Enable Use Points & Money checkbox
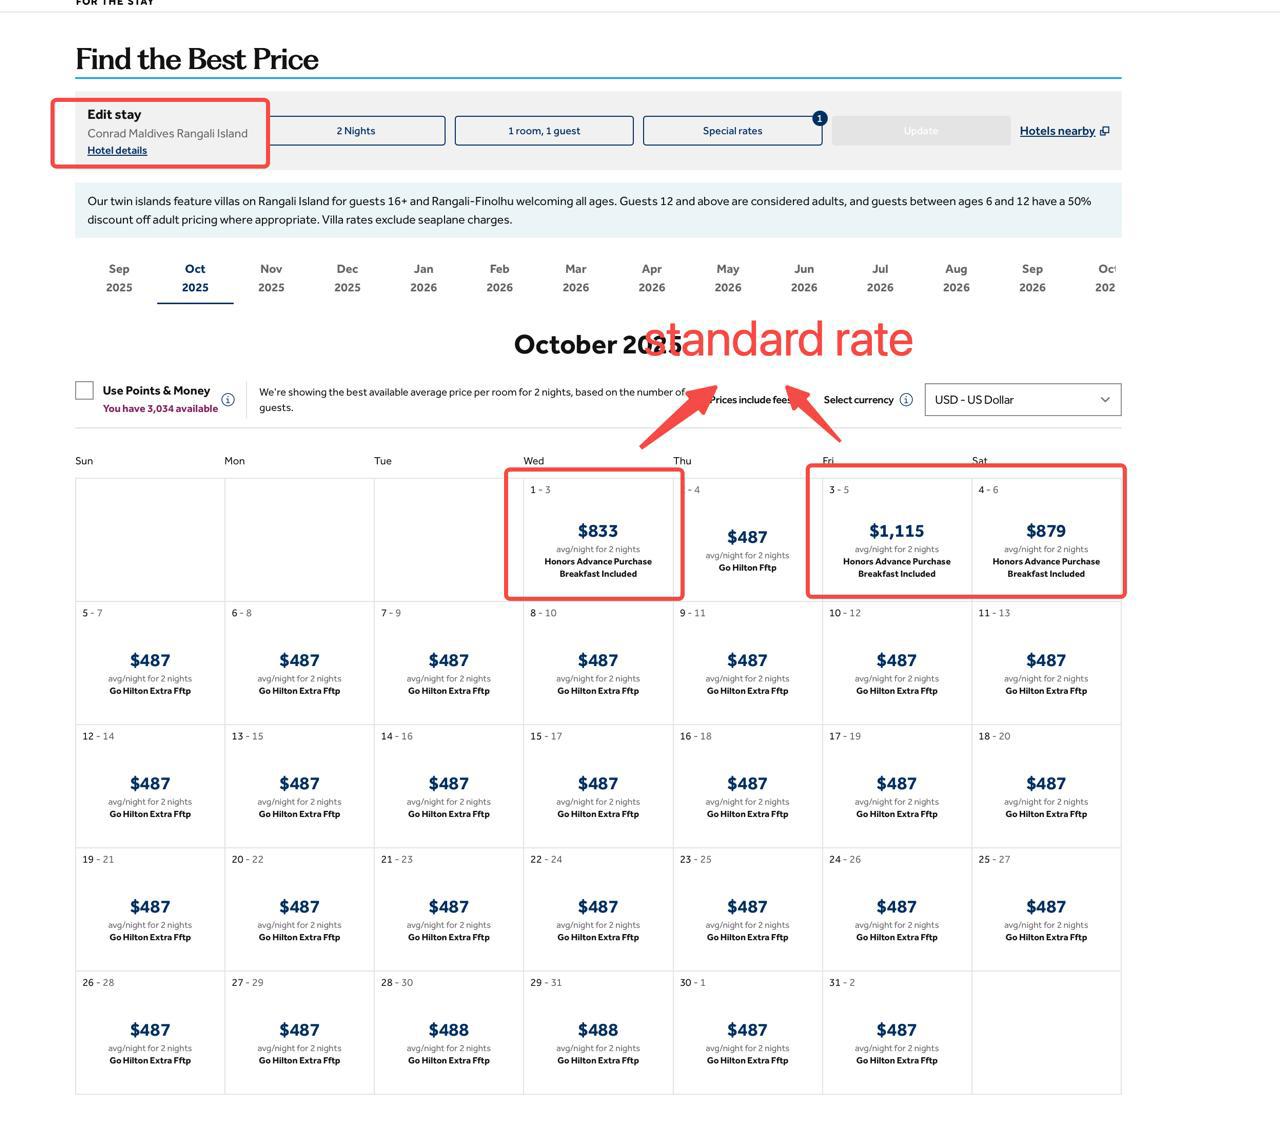The height and width of the screenshot is (1134, 1280). click(85, 391)
